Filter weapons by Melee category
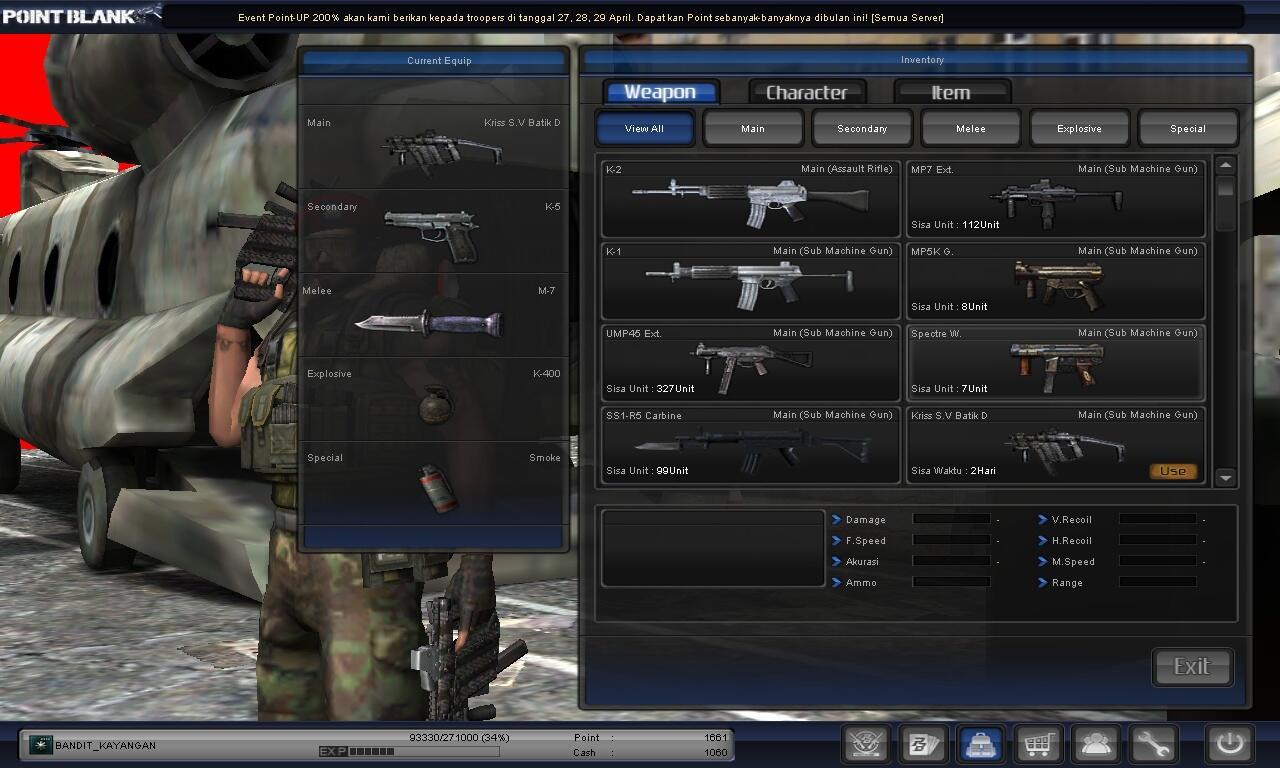1280x768 pixels. click(x=971, y=128)
